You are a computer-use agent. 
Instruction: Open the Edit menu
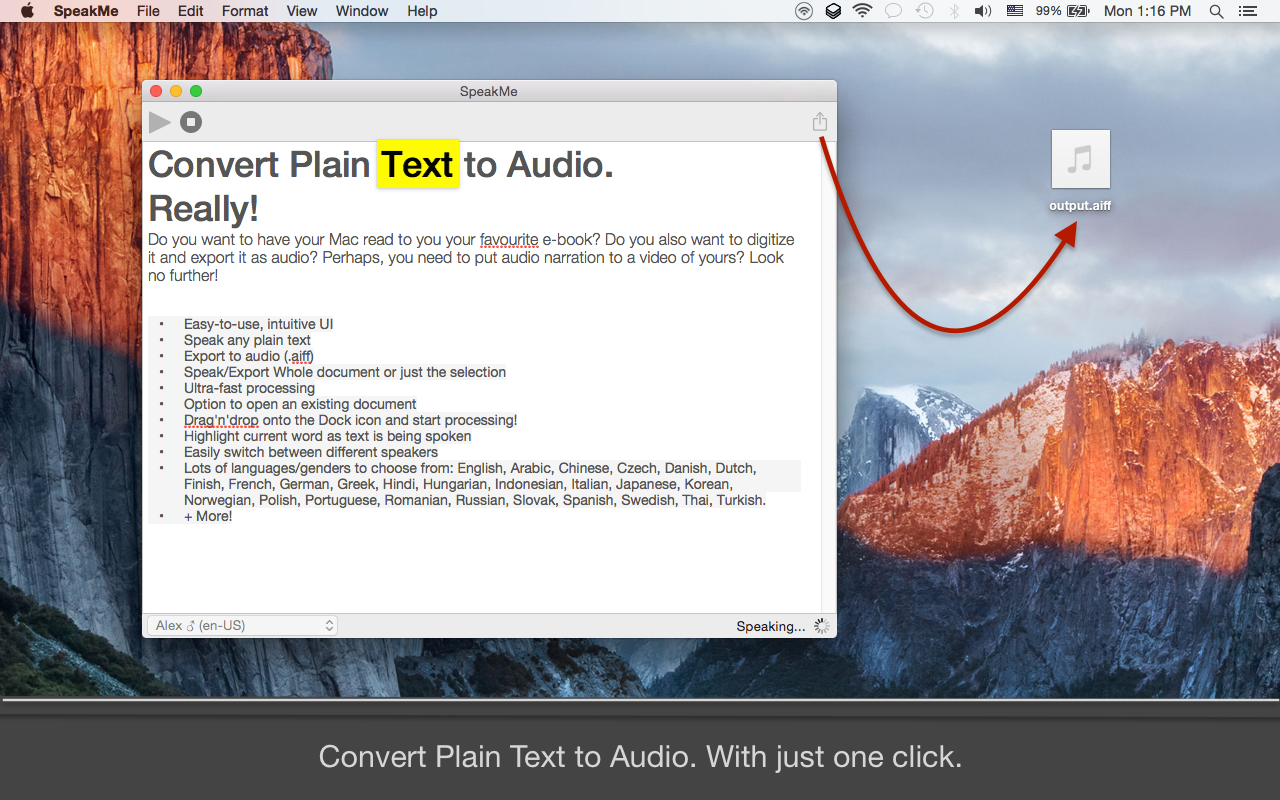pyautogui.click(x=191, y=11)
